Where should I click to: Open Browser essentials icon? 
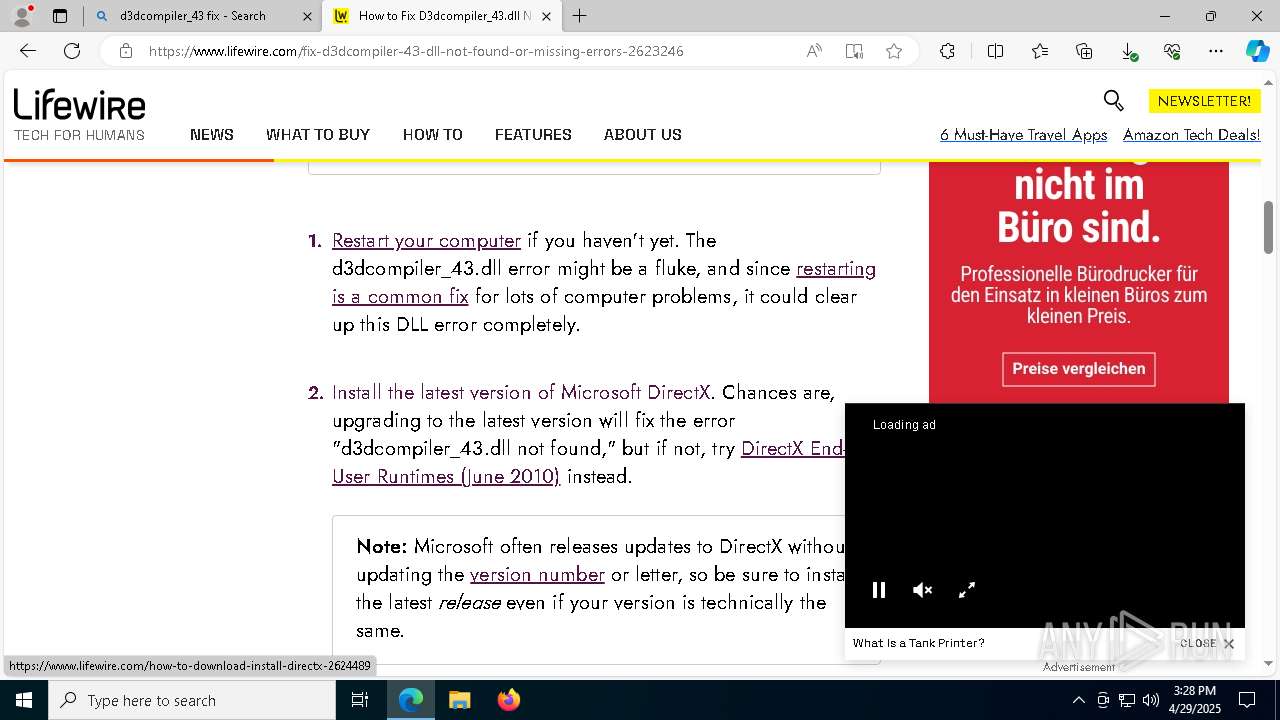click(1172, 51)
